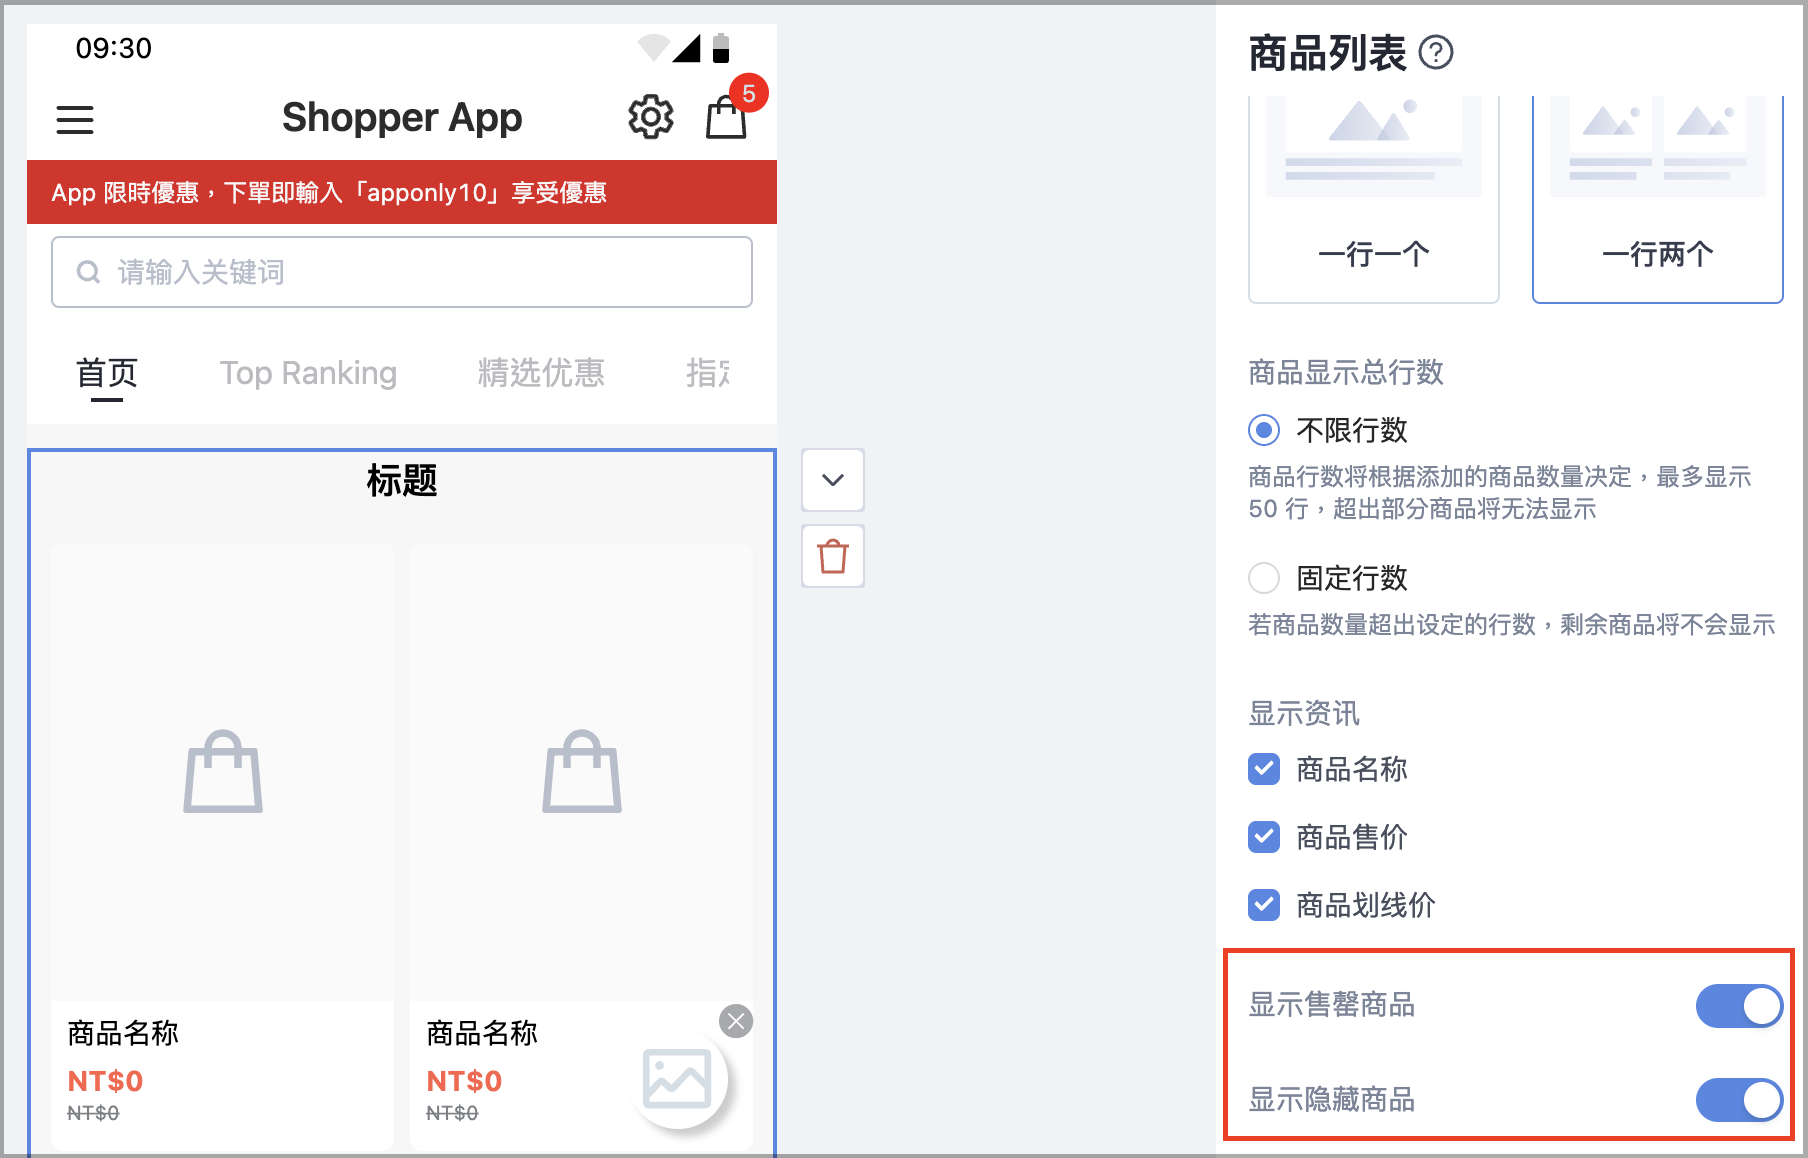Click the search magnifier icon
The image size is (1808, 1158).
point(89,272)
